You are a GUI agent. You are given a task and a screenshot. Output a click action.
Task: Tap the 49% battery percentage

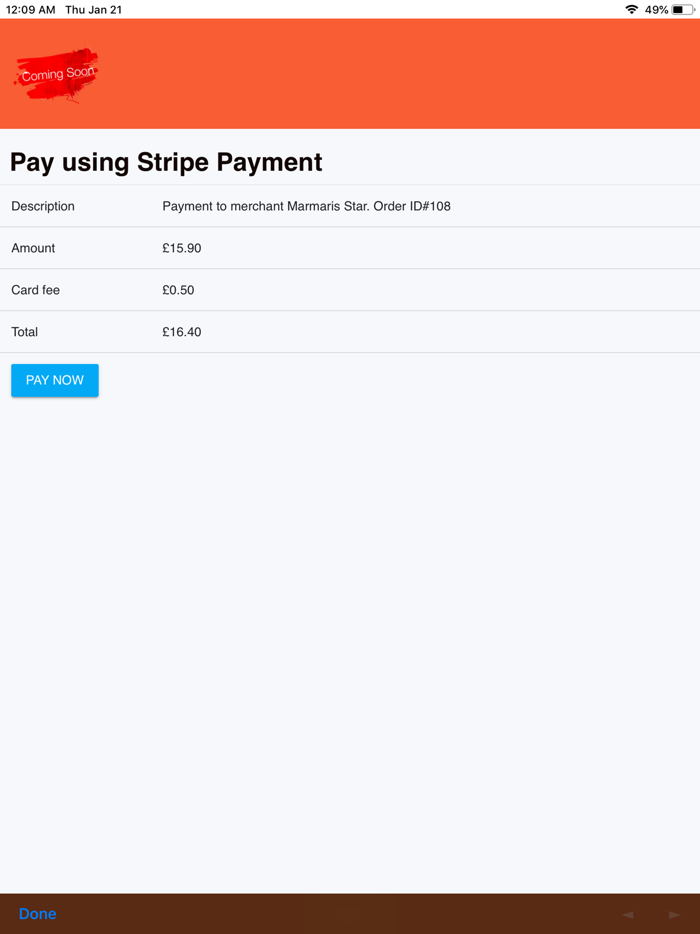tap(656, 10)
